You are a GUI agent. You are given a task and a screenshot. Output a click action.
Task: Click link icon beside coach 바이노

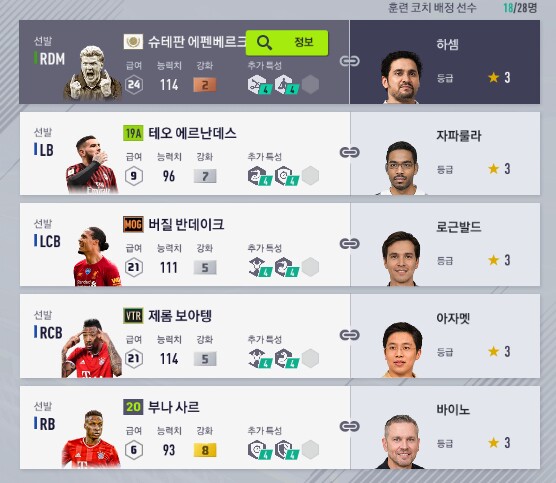point(350,426)
